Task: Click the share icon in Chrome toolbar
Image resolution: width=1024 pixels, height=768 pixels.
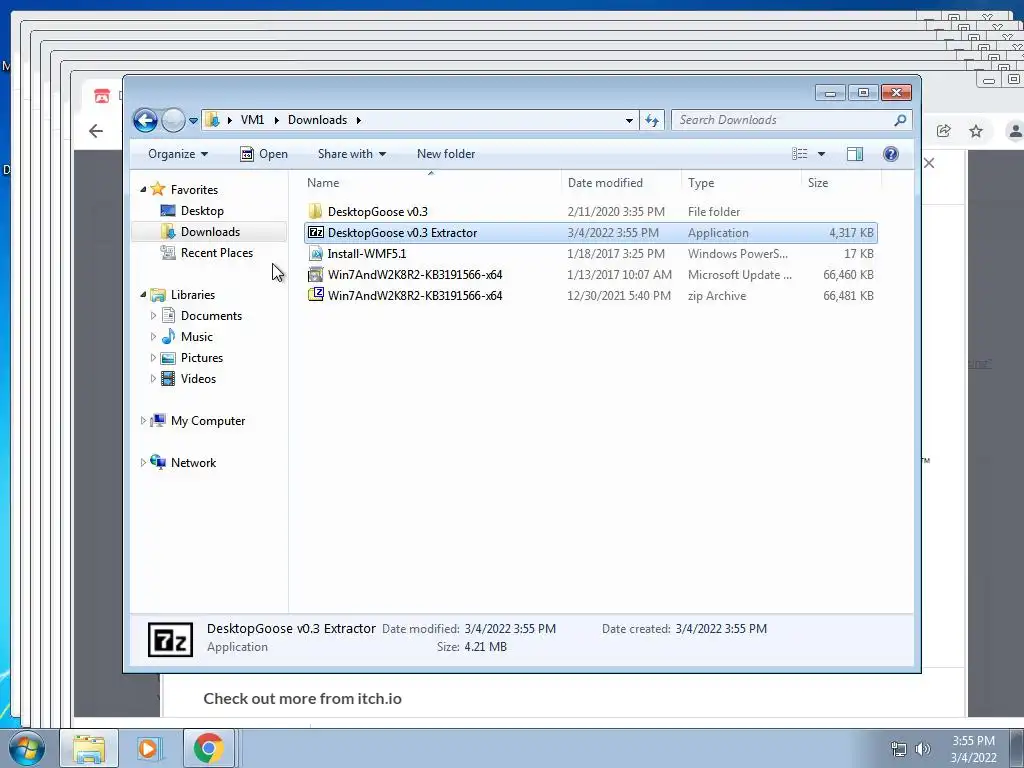Action: tap(944, 131)
